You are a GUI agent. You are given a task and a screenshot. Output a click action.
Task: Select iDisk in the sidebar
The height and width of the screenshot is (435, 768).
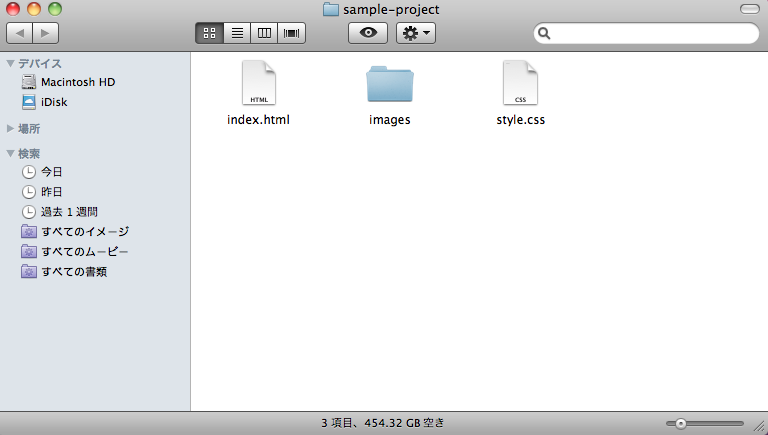(54, 102)
